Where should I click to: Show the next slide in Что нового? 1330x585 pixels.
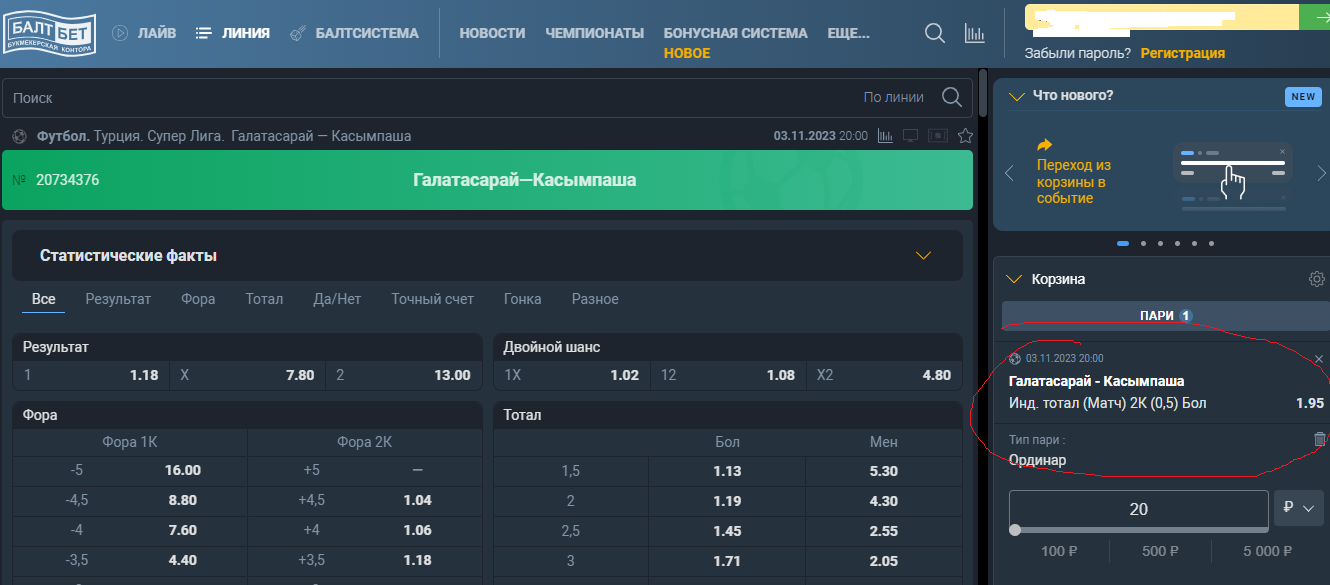[1321, 174]
